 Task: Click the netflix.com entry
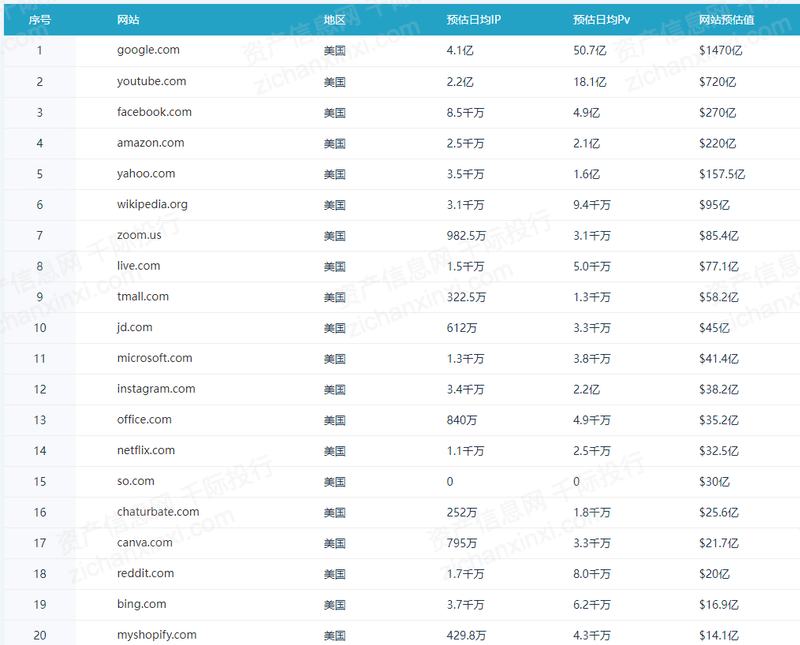pyautogui.click(x=146, y=450)
